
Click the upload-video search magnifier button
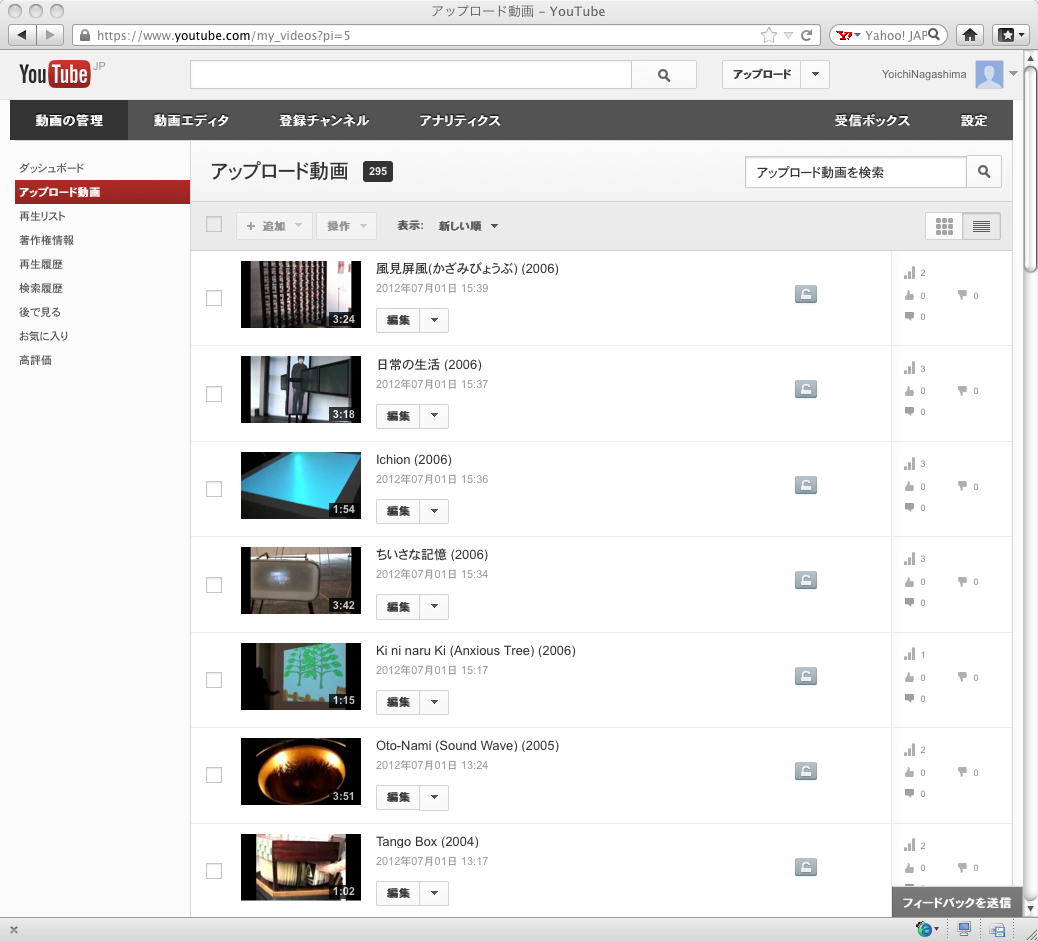coord(984,172)
